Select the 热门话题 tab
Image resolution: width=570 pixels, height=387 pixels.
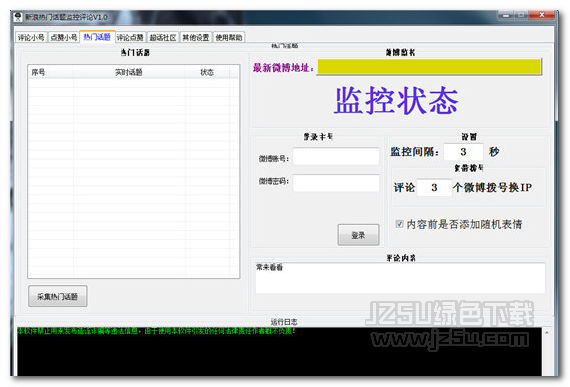coord(97,37)
